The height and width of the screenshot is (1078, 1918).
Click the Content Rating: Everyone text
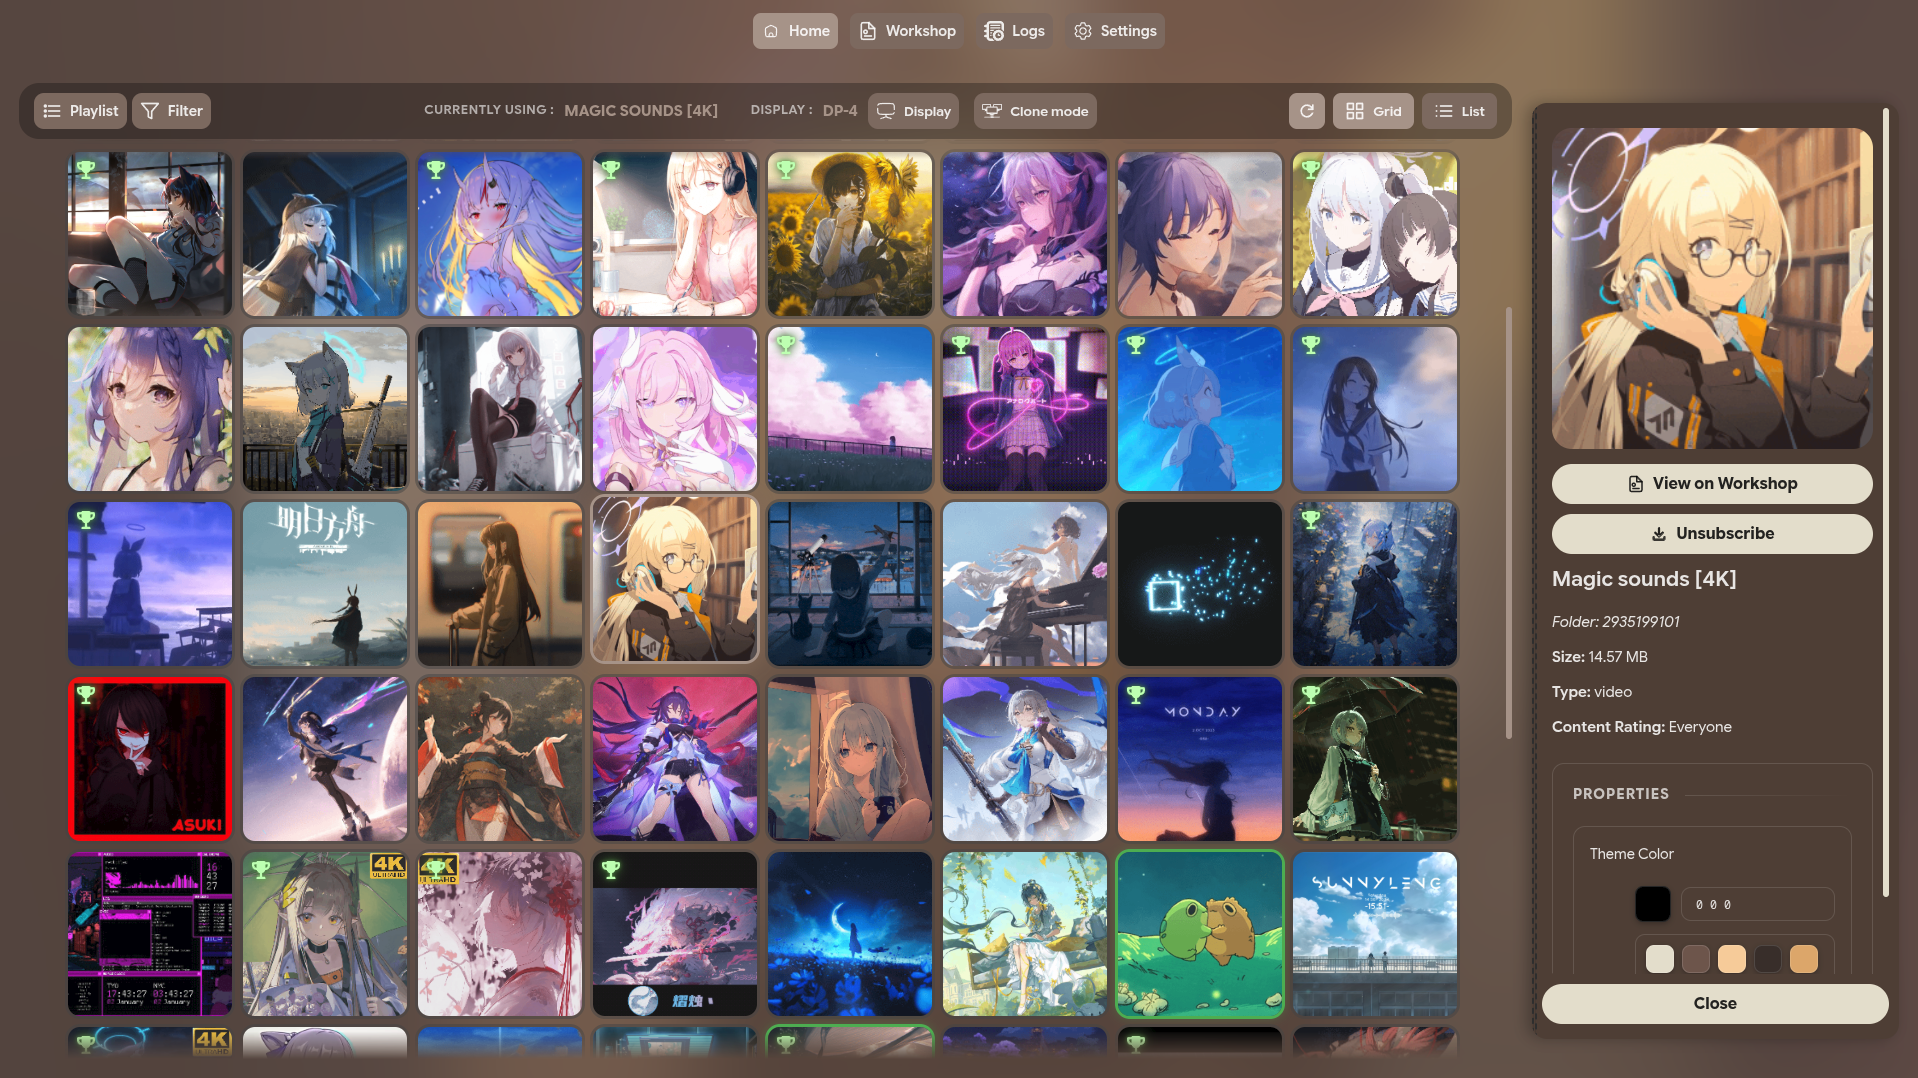coord(1642,727)
